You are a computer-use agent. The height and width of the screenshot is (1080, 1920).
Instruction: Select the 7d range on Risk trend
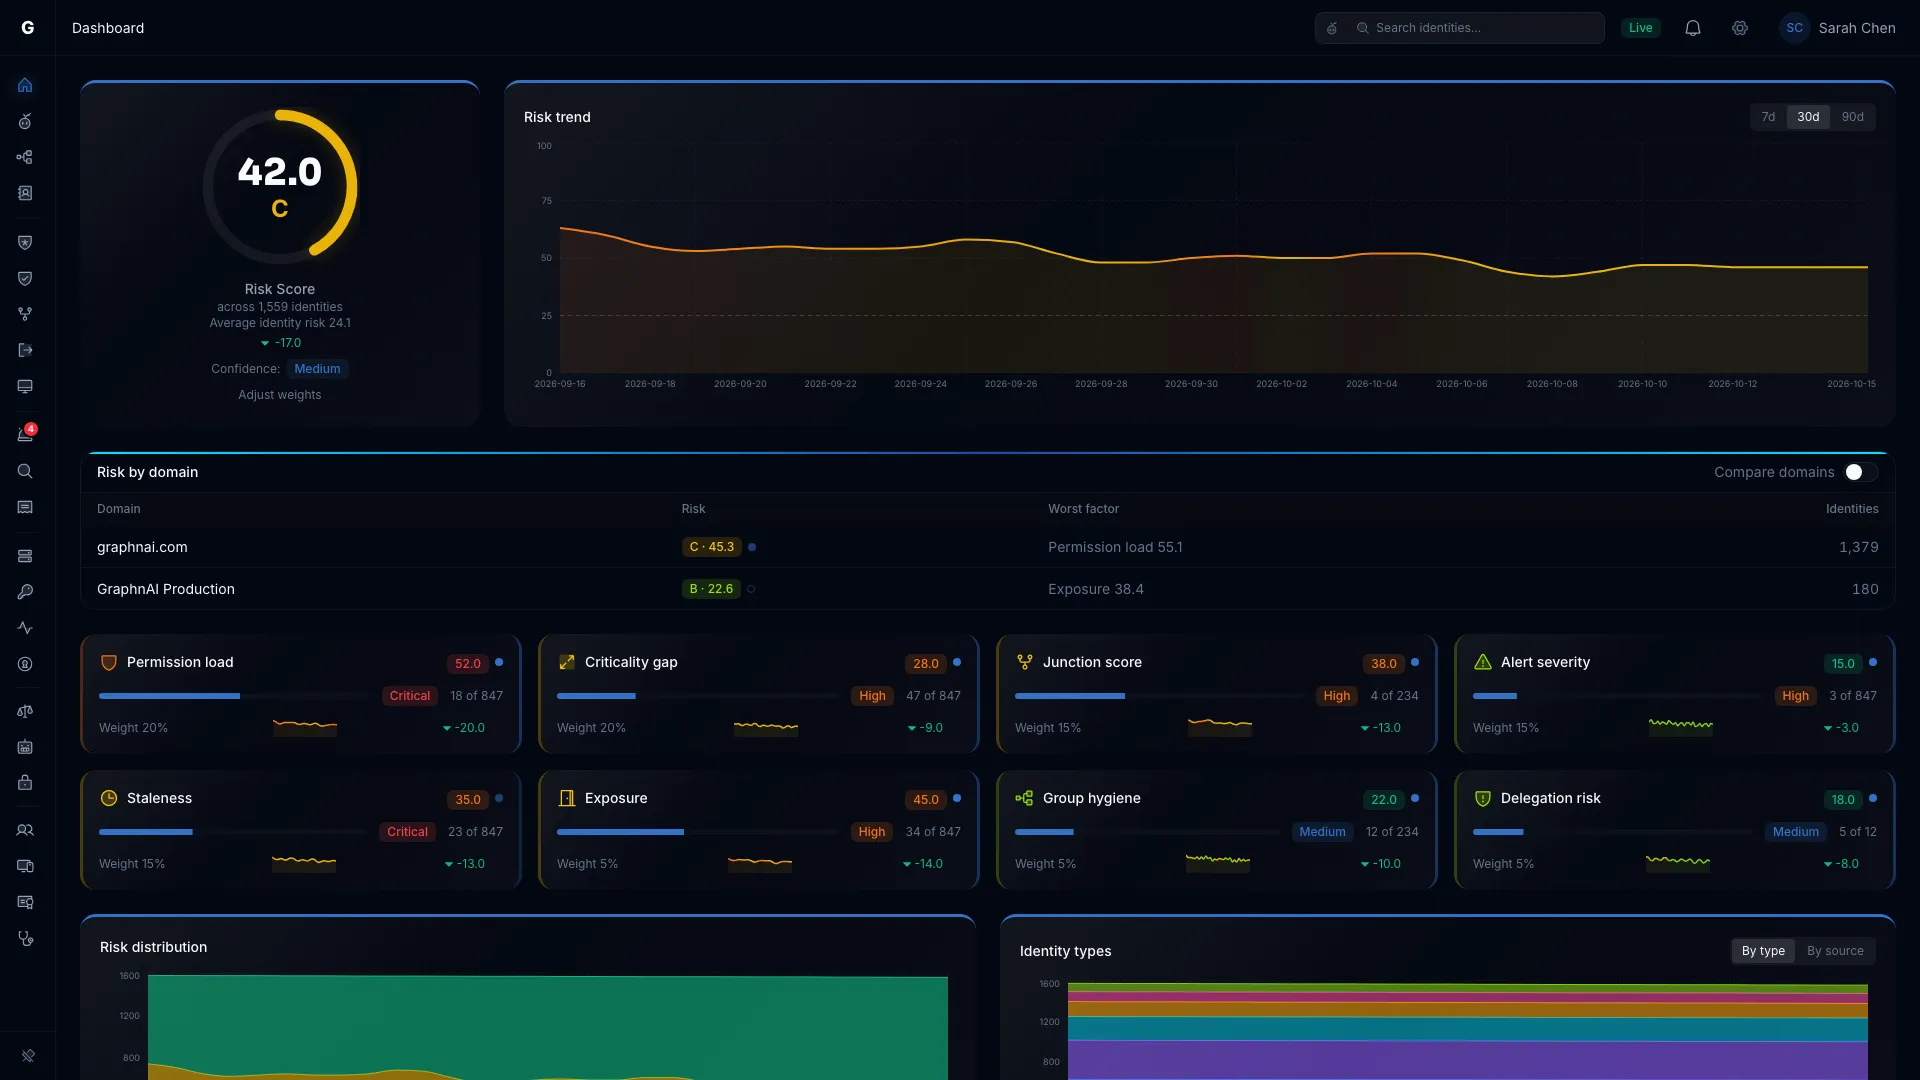1768,117
